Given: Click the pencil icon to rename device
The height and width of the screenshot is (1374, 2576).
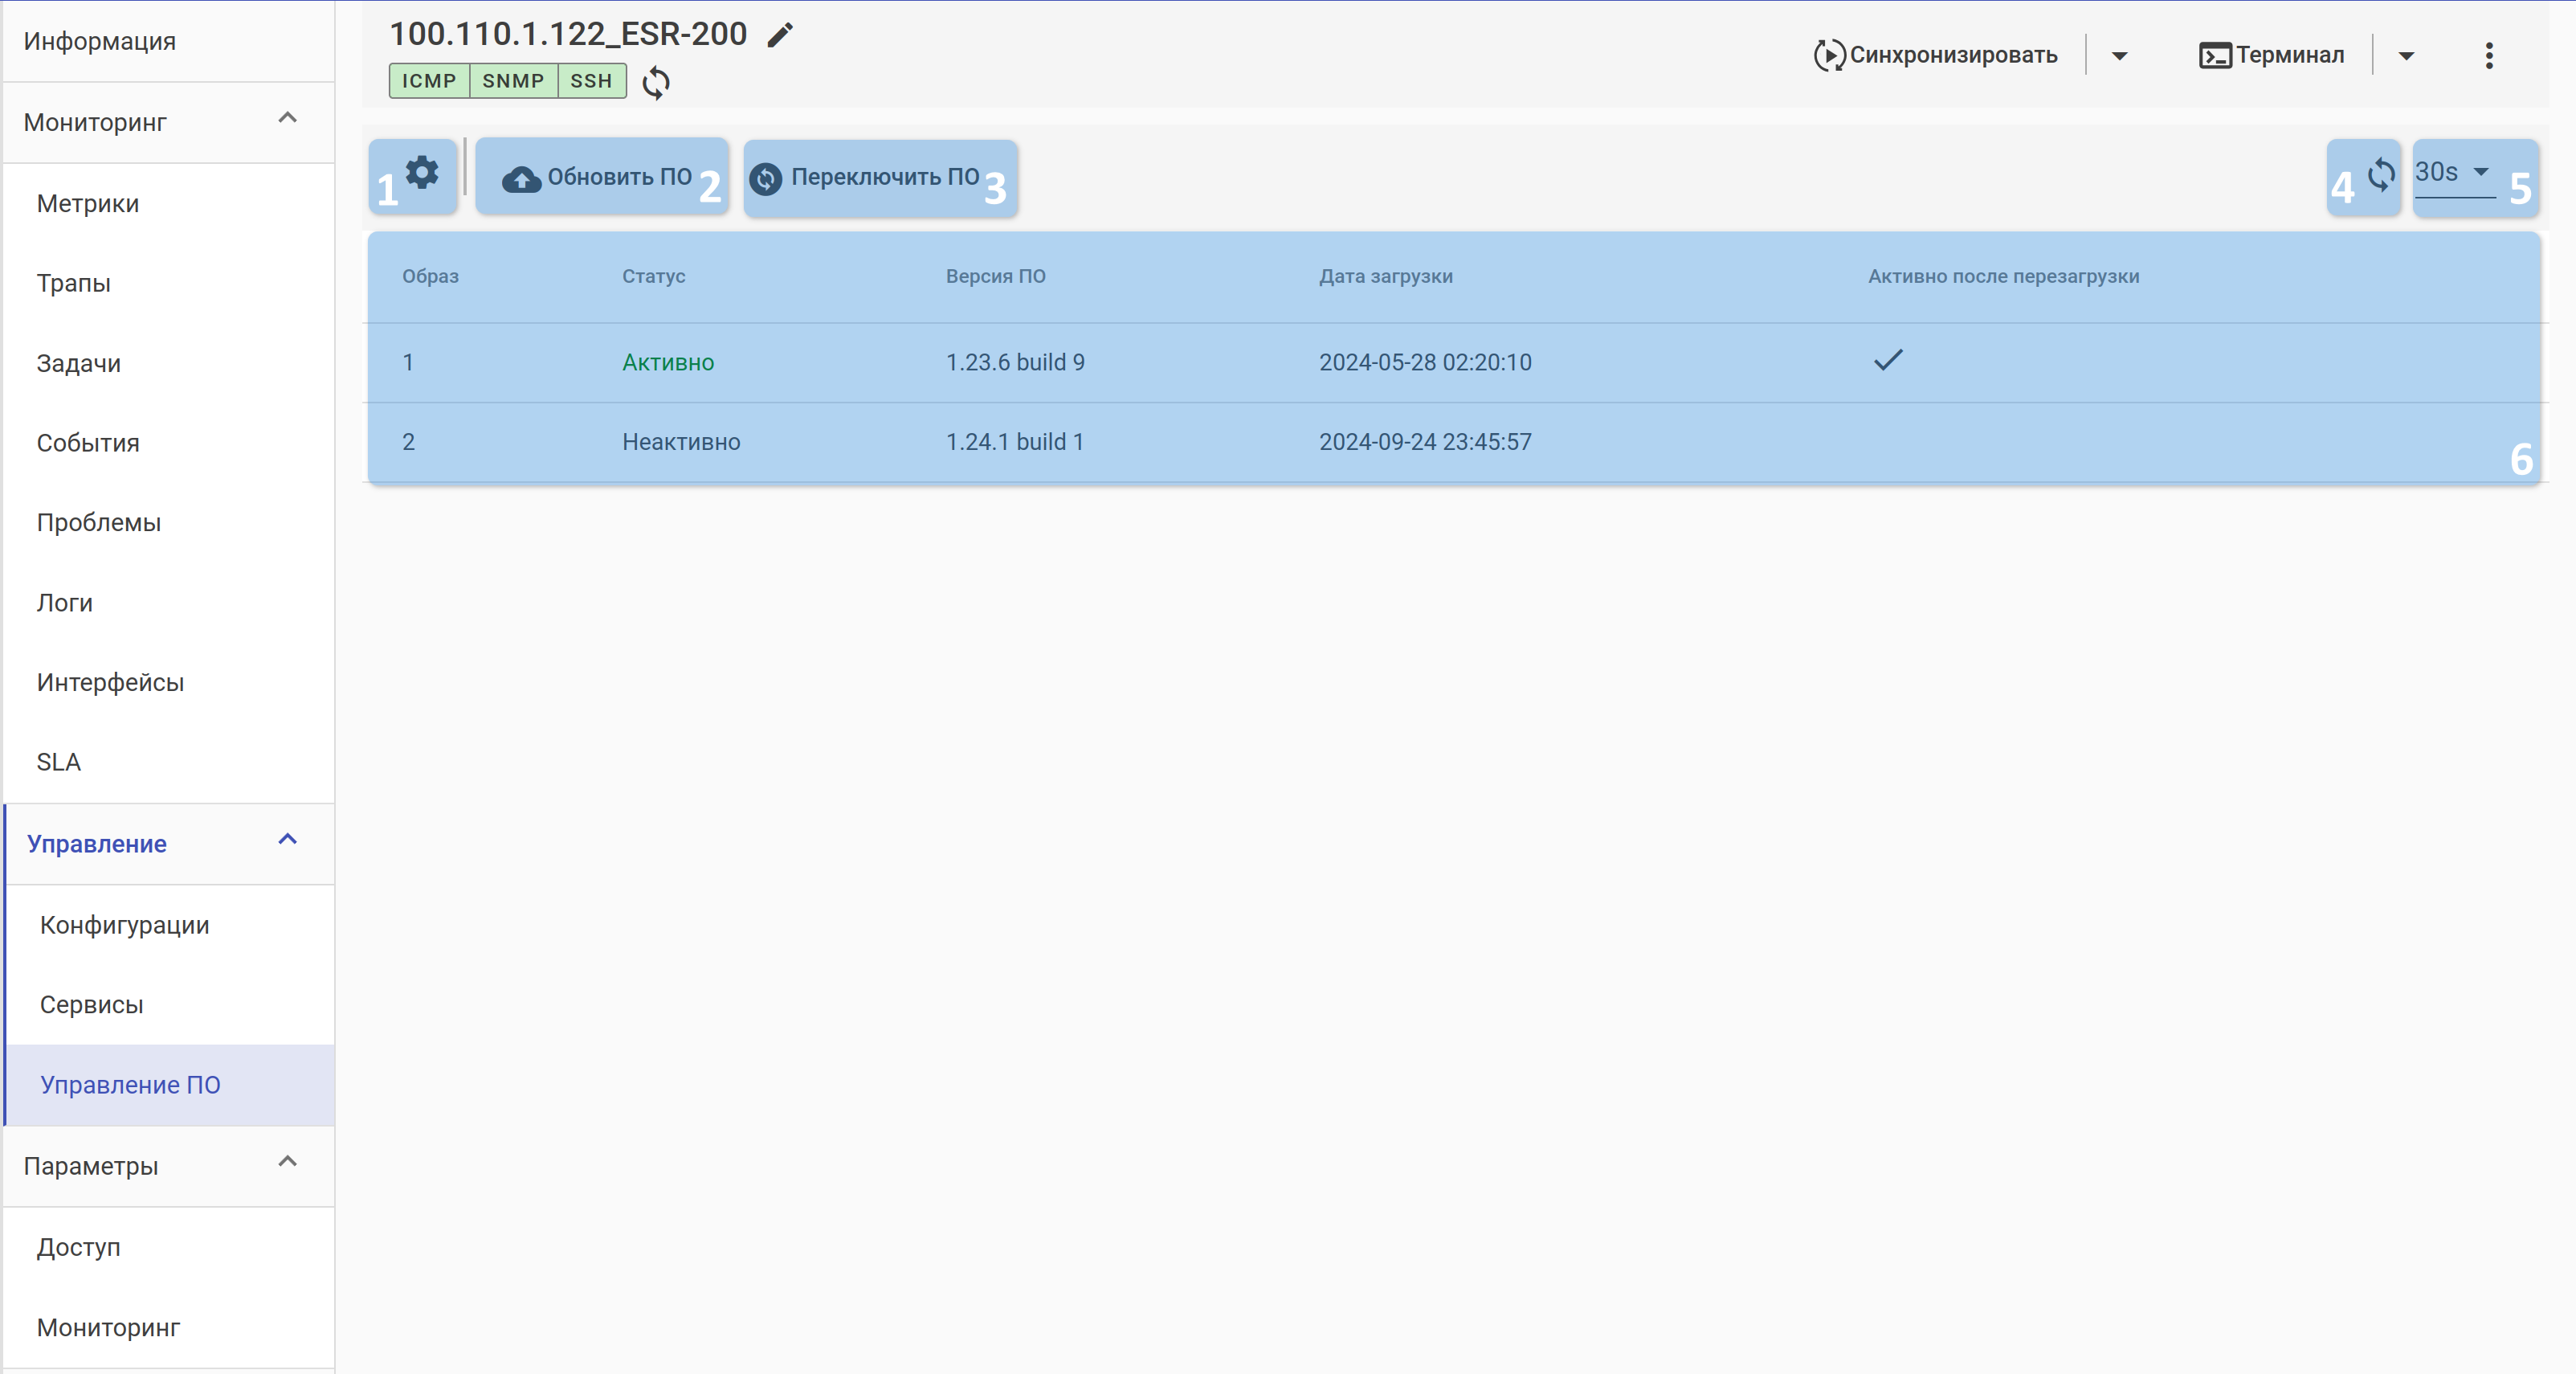Looking at the screenshot, I should coord(780,35).
